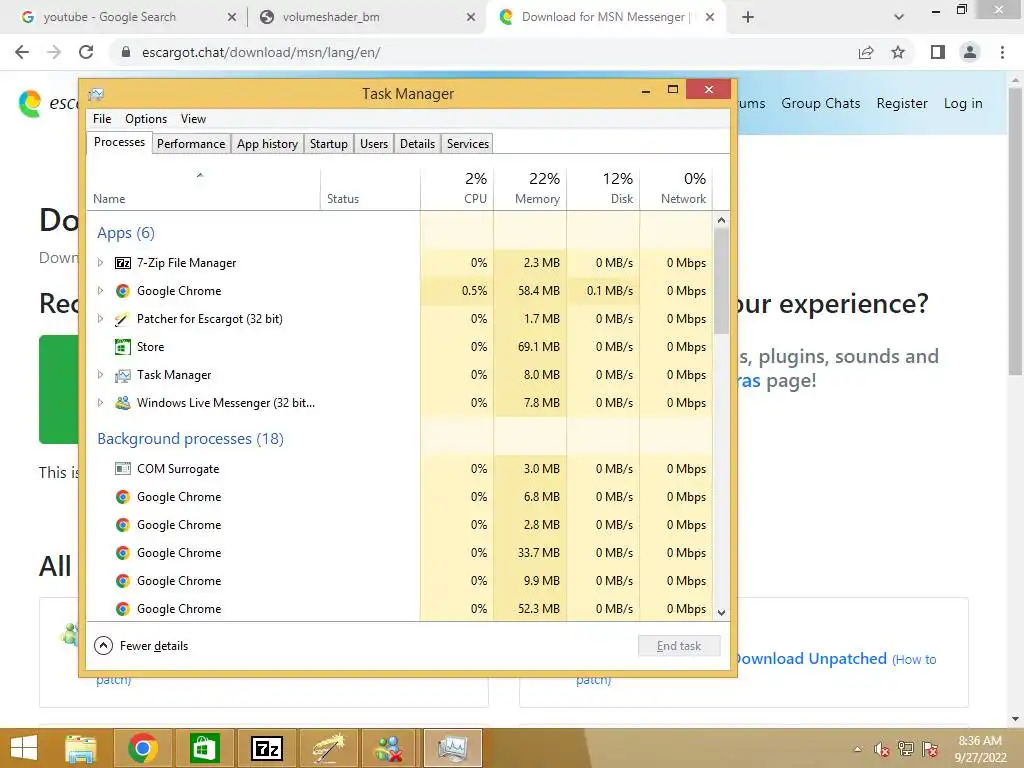1024x768 pixels.
Task: Sort processes by the CPU column
Action: (456, 187)
